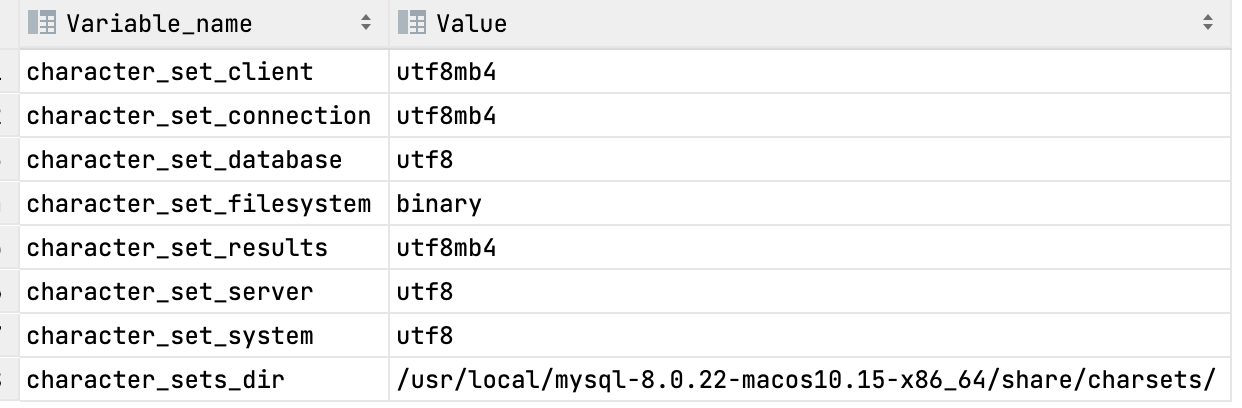
Task: Click the character_set_system cell
Action: coord(170,336)
